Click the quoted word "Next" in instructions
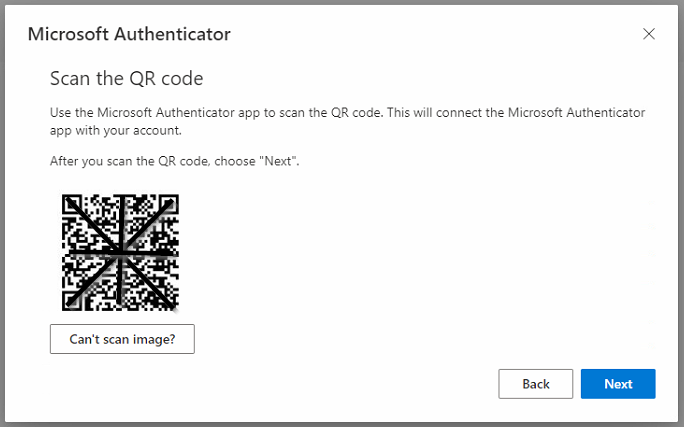 pos(277,161)
